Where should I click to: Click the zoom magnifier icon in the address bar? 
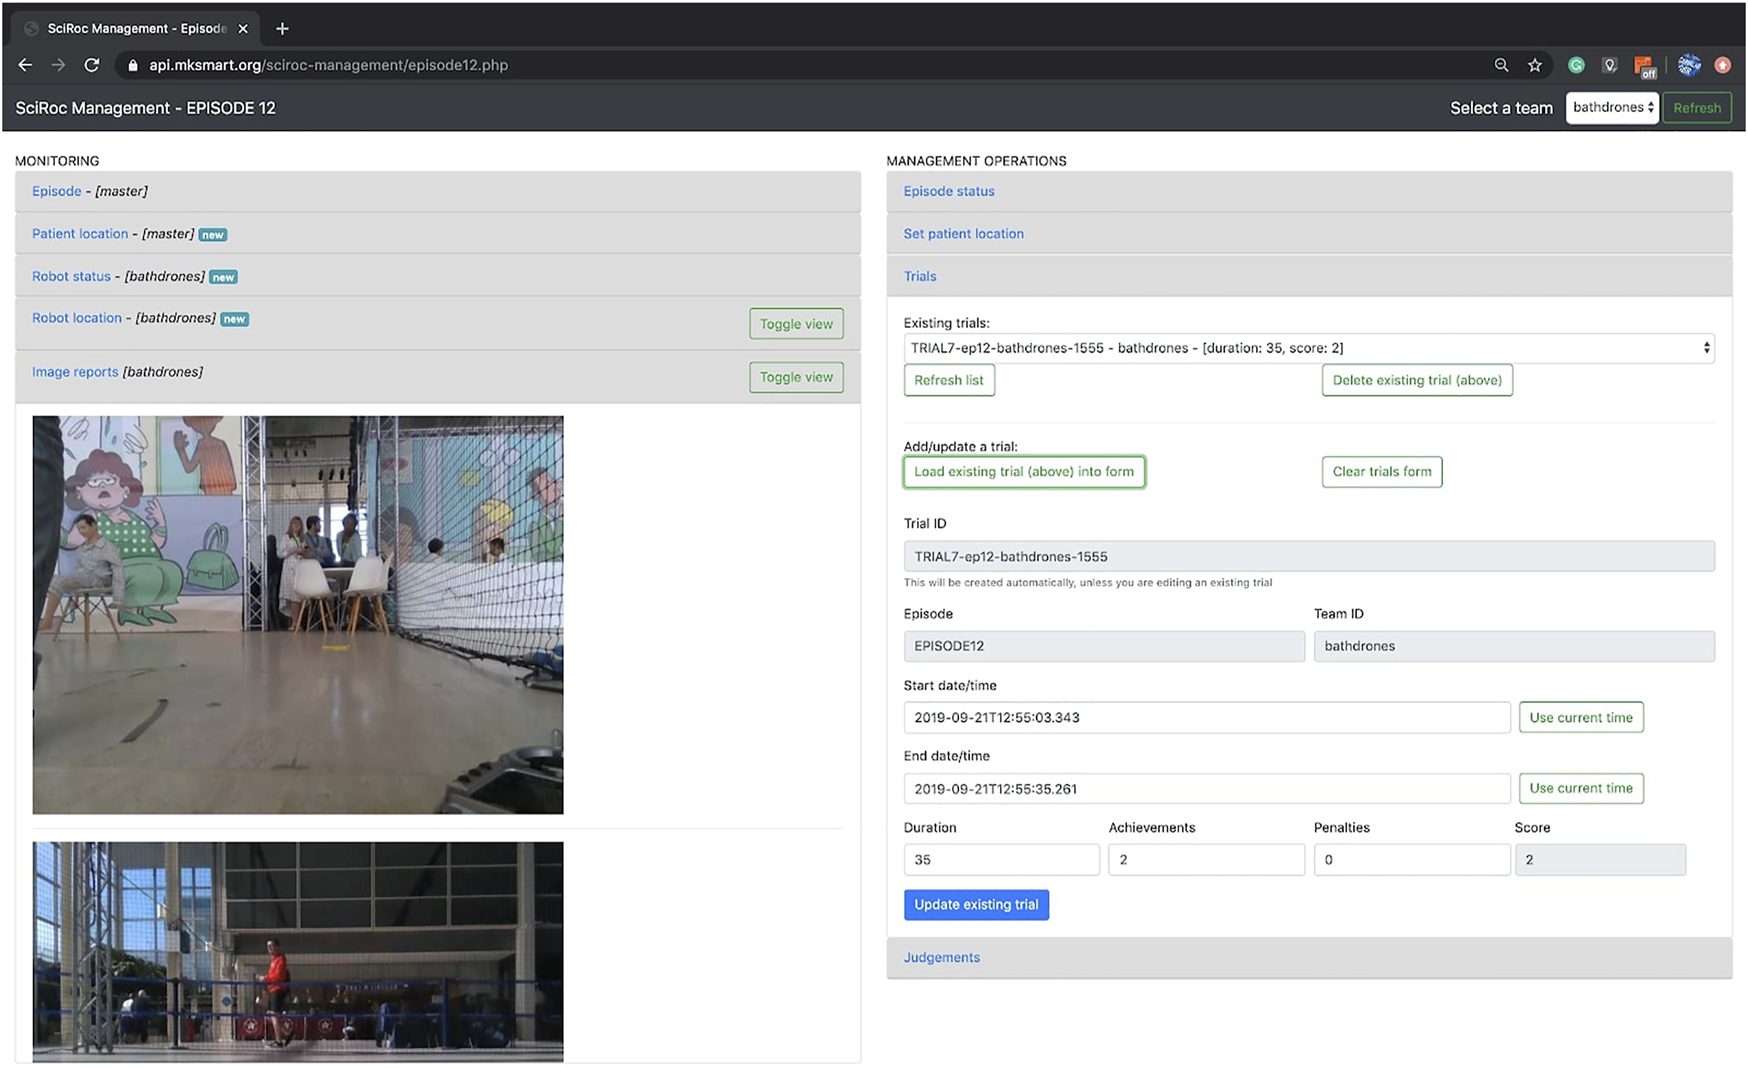(x=1501, y=65)
